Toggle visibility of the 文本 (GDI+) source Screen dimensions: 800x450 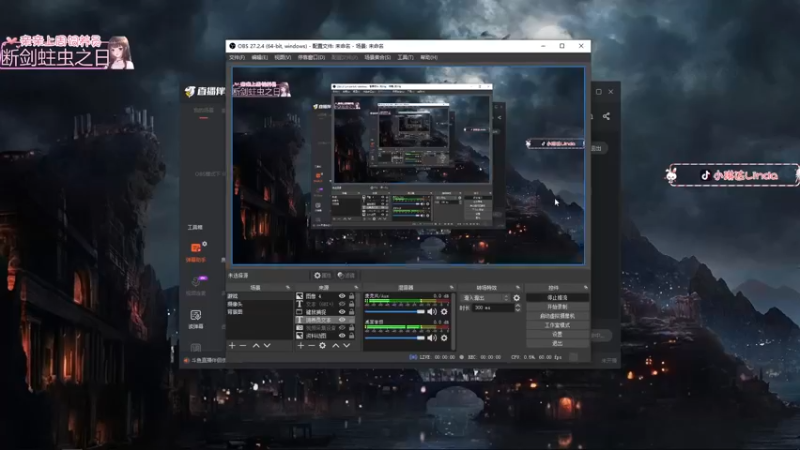tap(342, 304)
